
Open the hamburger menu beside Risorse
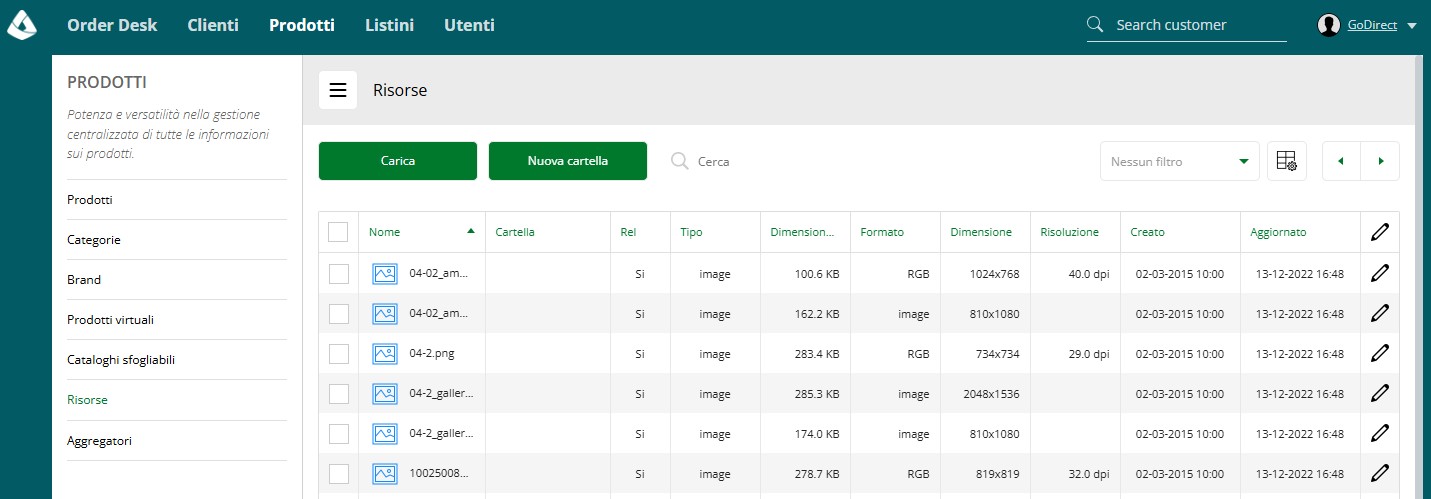[x=338, y=90]
